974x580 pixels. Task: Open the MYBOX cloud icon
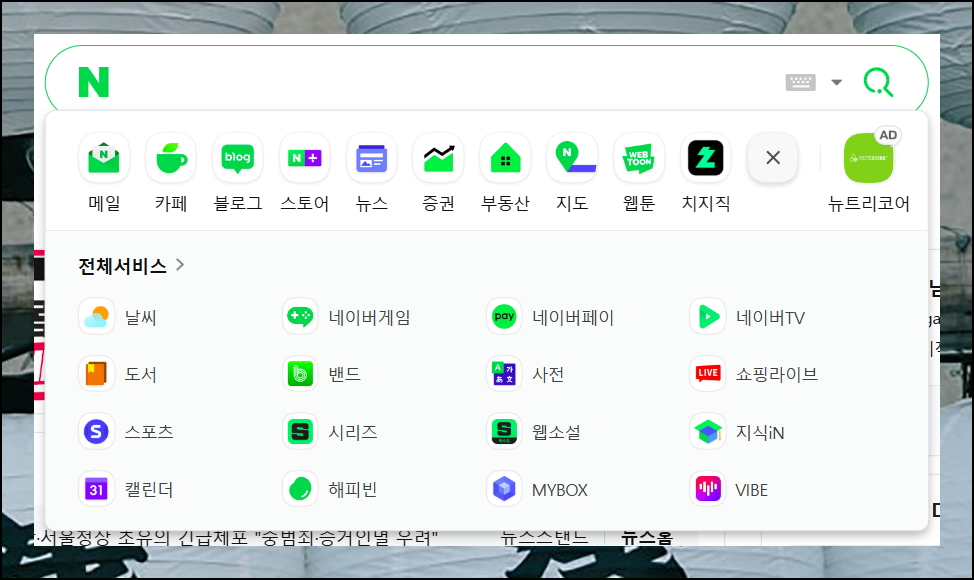[x=504, y=489]
